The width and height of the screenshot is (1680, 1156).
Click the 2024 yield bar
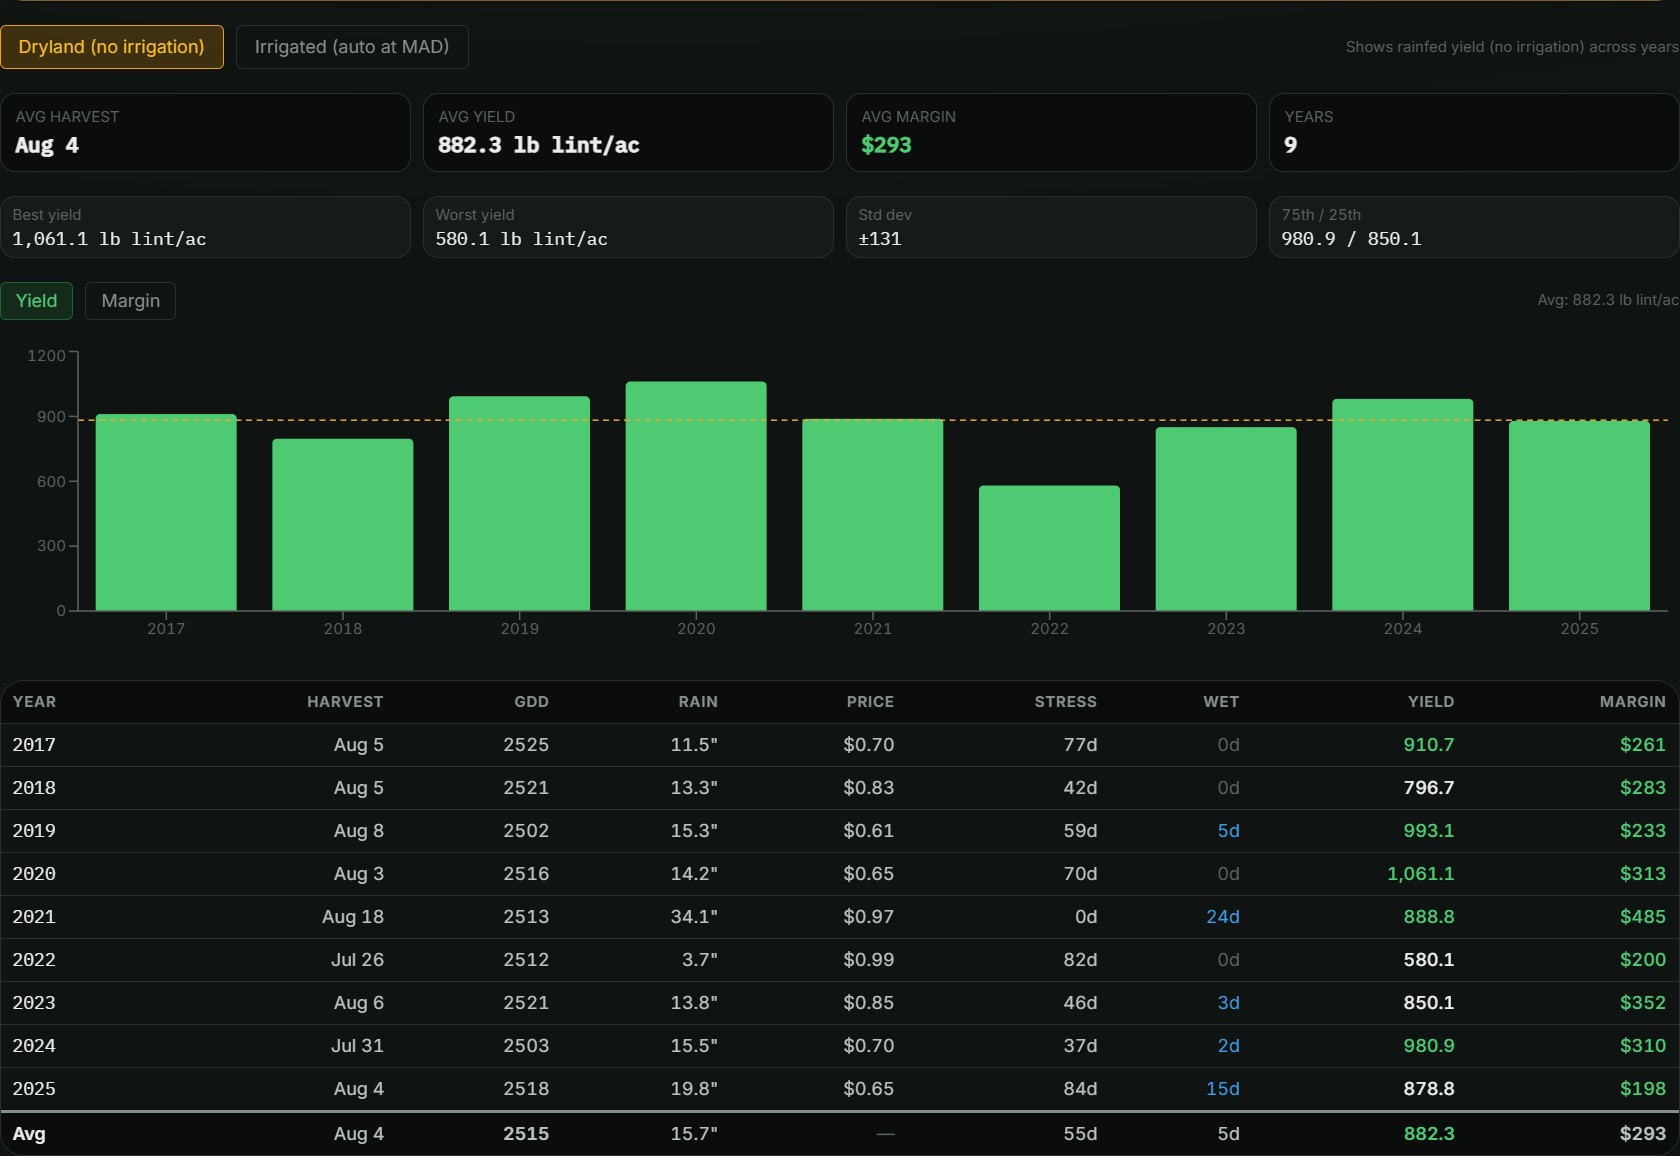(1403, 505)
